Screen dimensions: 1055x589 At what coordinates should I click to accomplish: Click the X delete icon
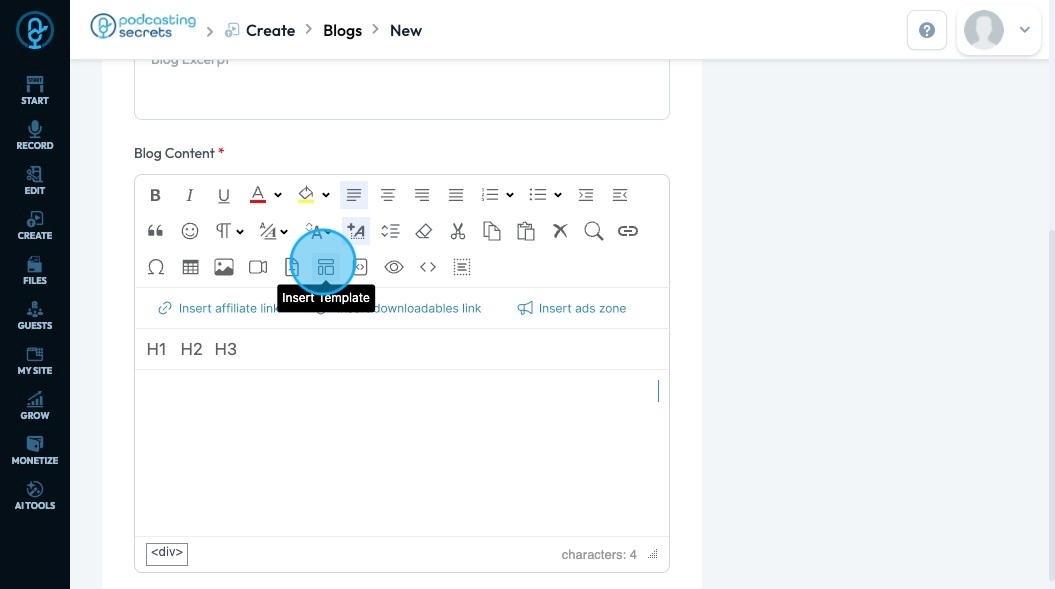tap(560, 231)
